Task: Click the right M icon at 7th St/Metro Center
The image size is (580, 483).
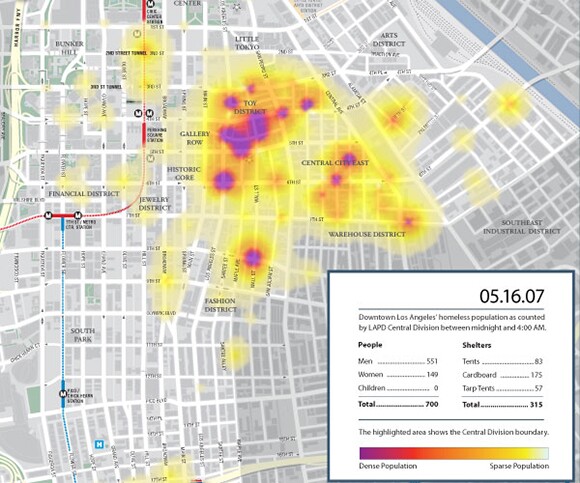Action: point(78,215)
